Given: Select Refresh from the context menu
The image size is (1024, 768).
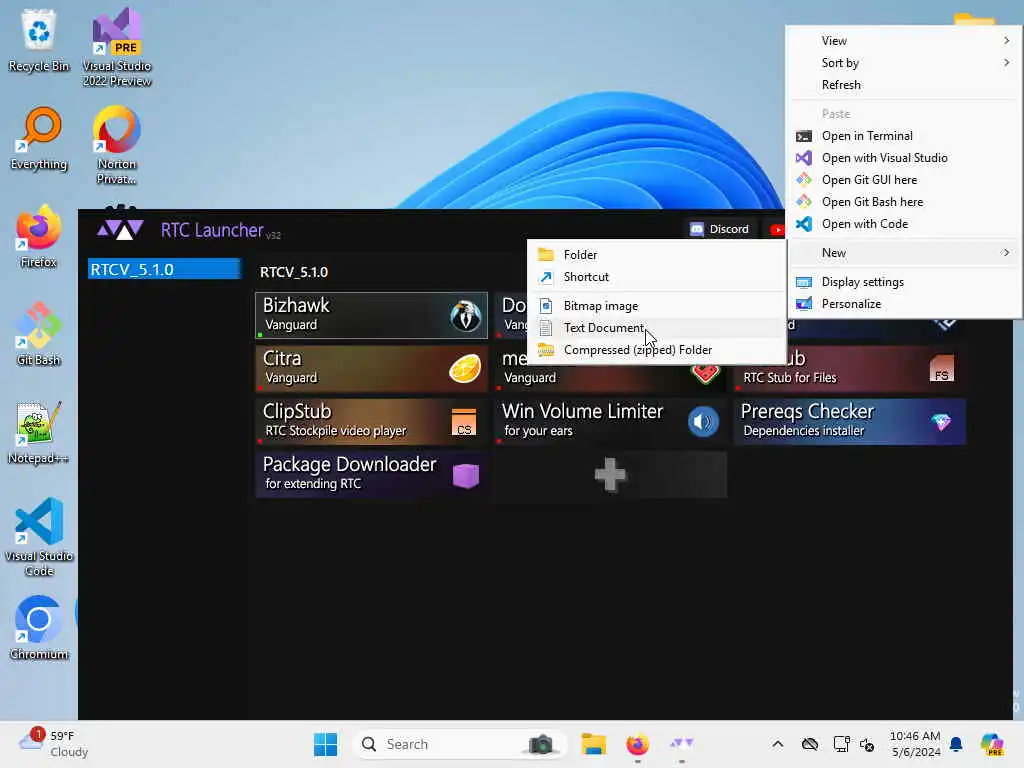Looking at the screenshot, I should [x=904, y=85].
